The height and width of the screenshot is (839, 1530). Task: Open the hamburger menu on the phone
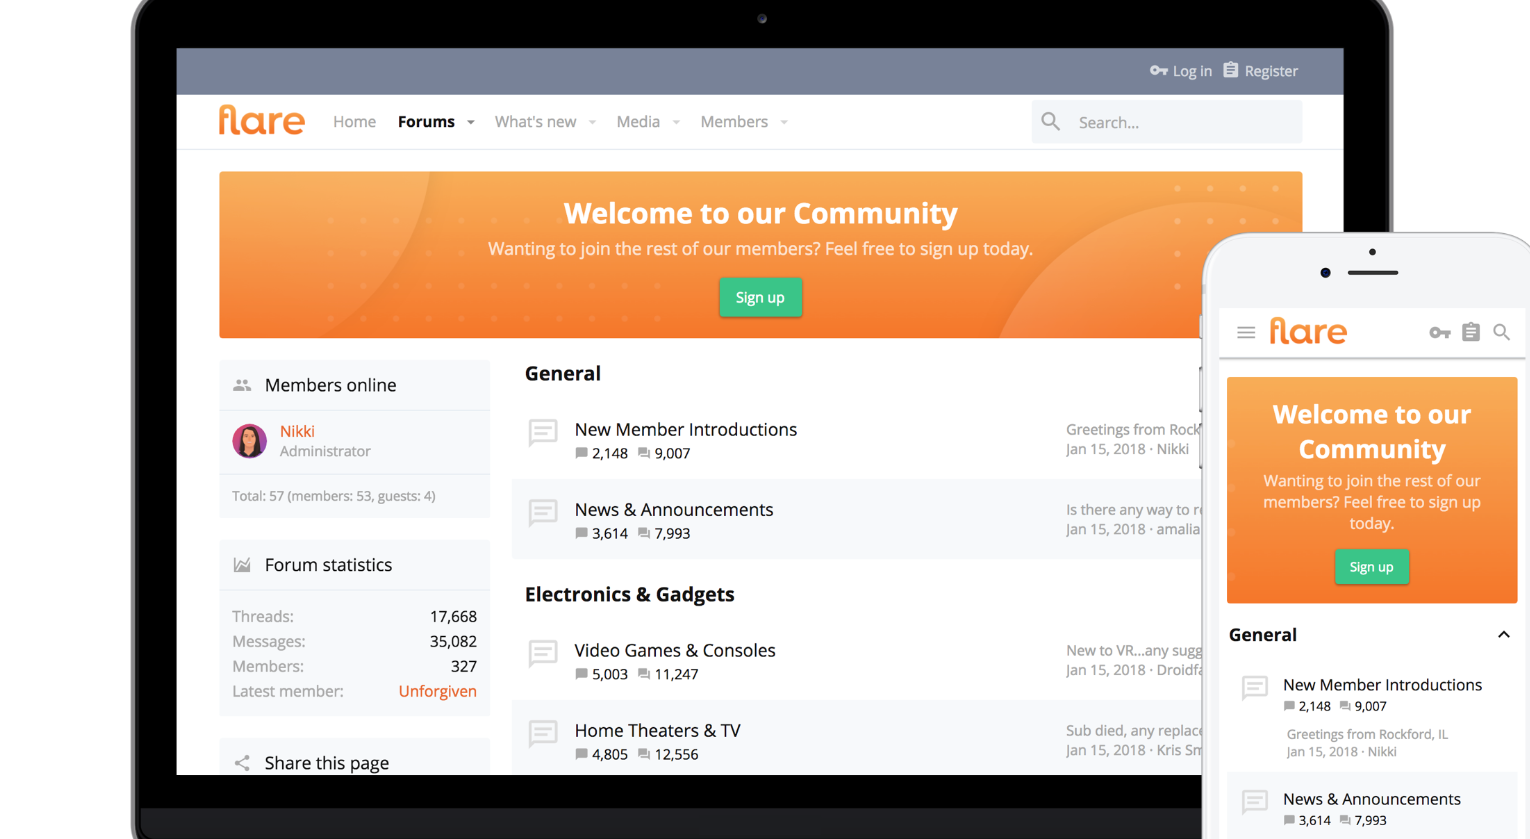coord(1246,332)
